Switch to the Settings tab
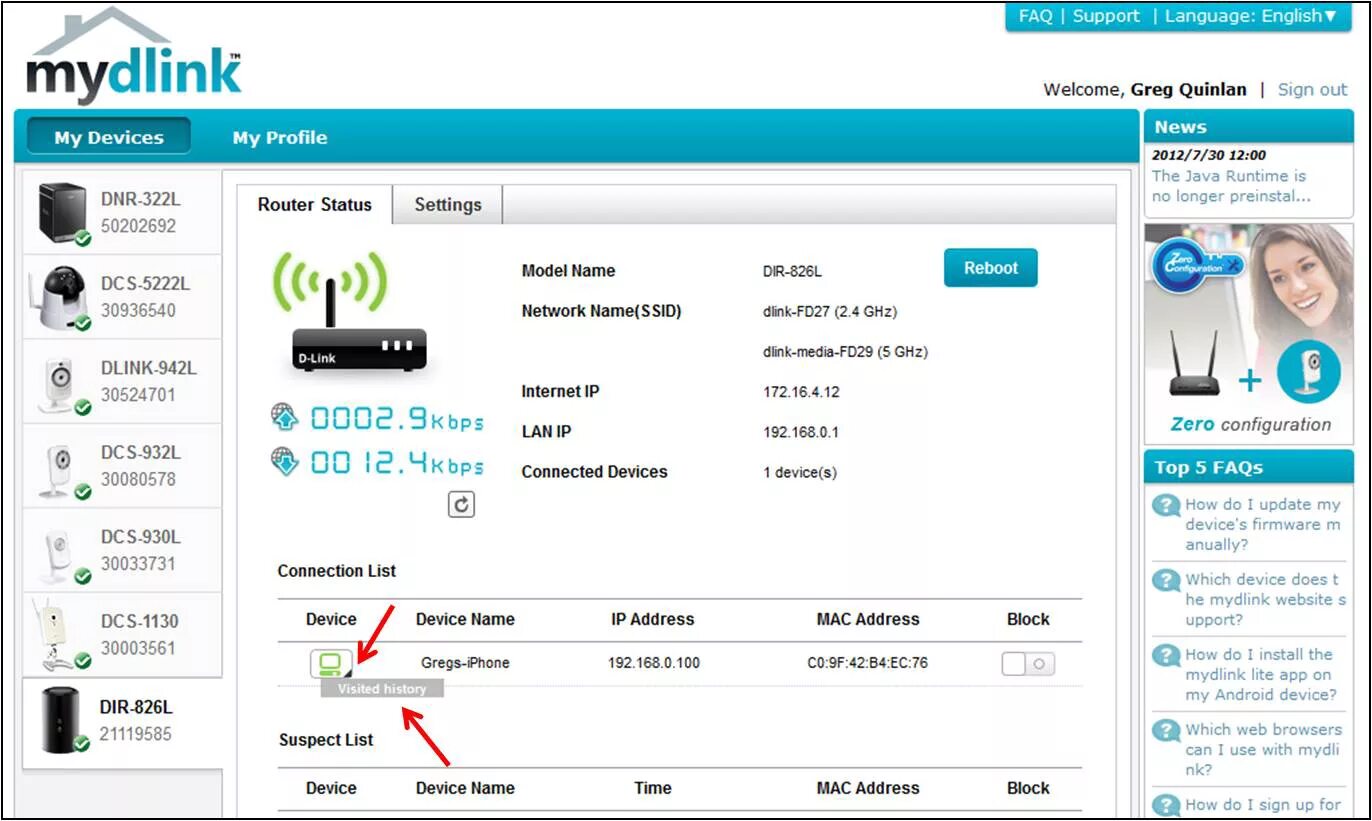 click(x=447, y=204)
